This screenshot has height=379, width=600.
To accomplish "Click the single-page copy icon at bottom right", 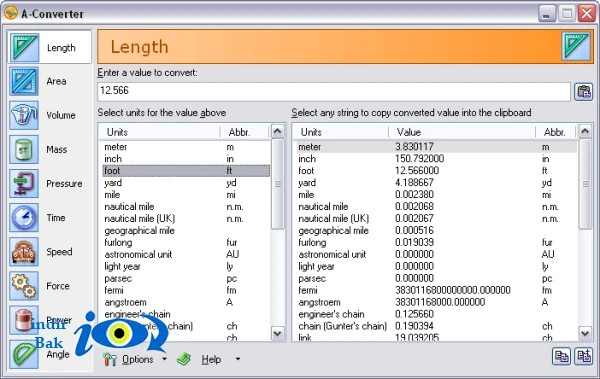I will (x=561, y=356).
